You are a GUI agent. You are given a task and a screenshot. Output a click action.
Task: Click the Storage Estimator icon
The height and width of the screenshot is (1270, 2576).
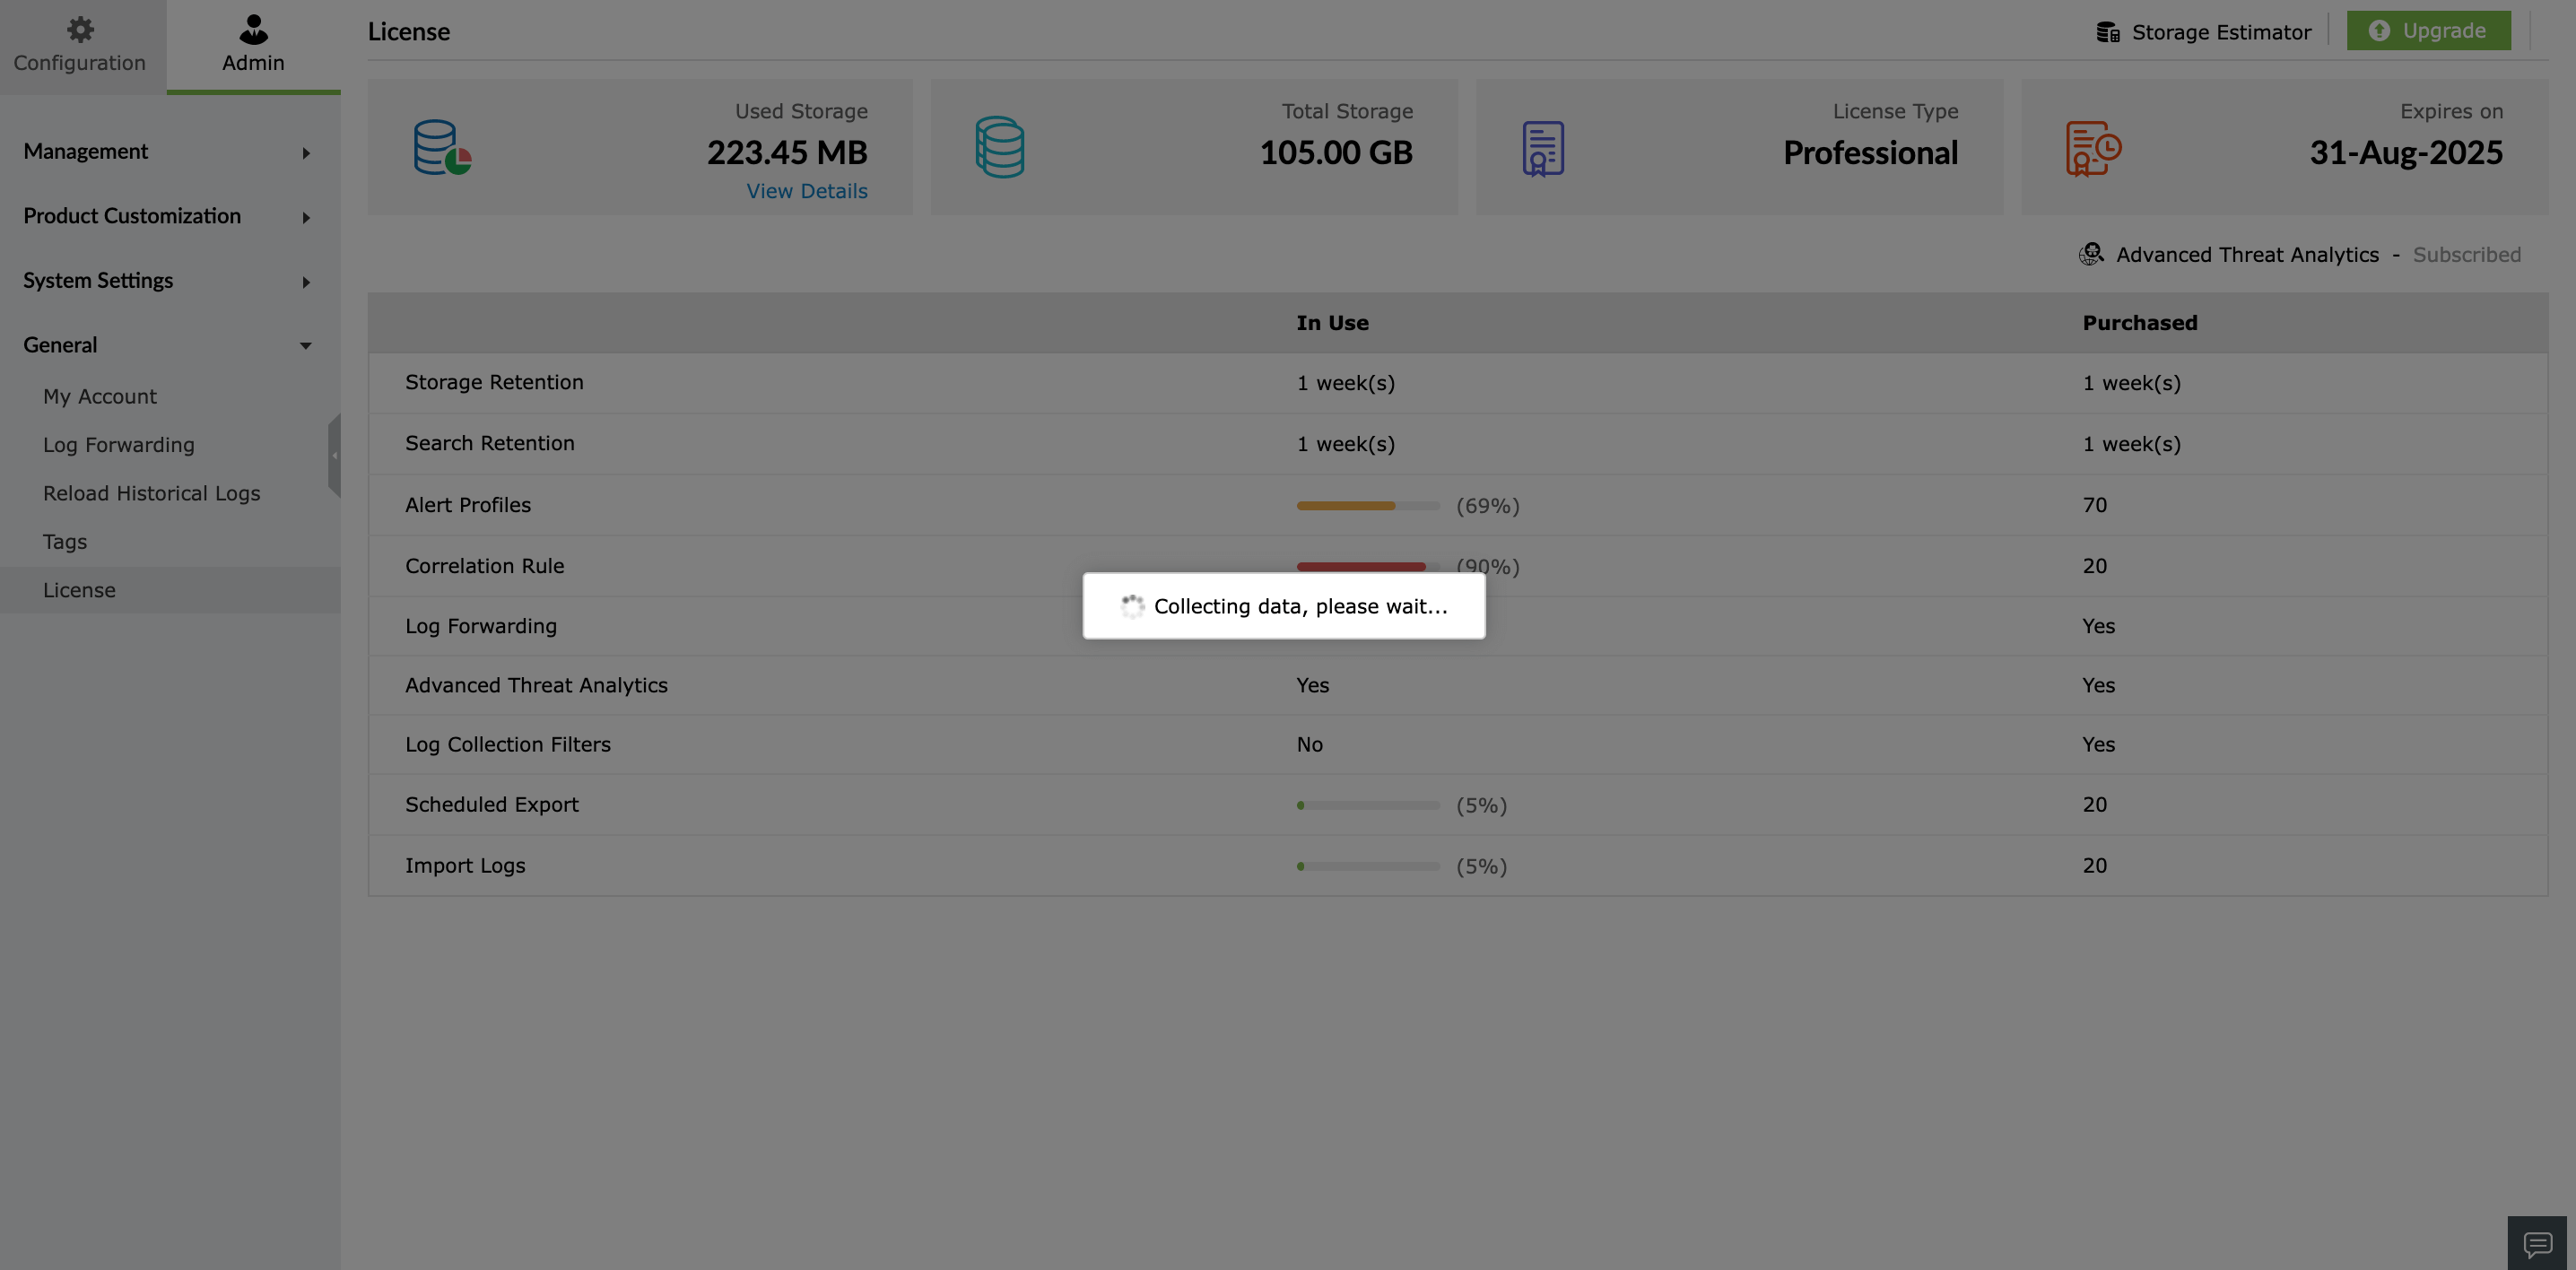[x=2108, y=32]
